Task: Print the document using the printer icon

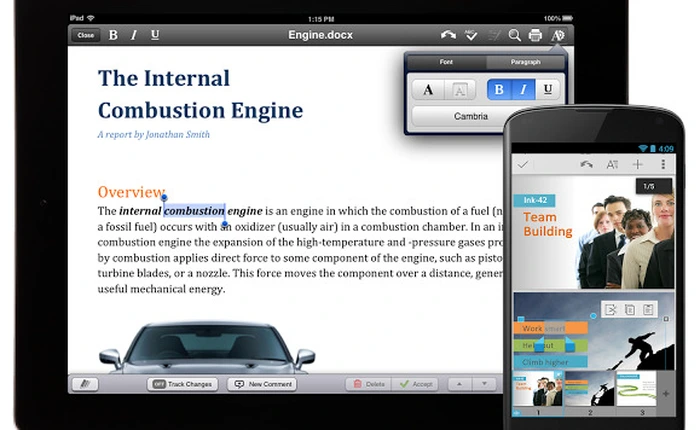Action: coord(535,35)
